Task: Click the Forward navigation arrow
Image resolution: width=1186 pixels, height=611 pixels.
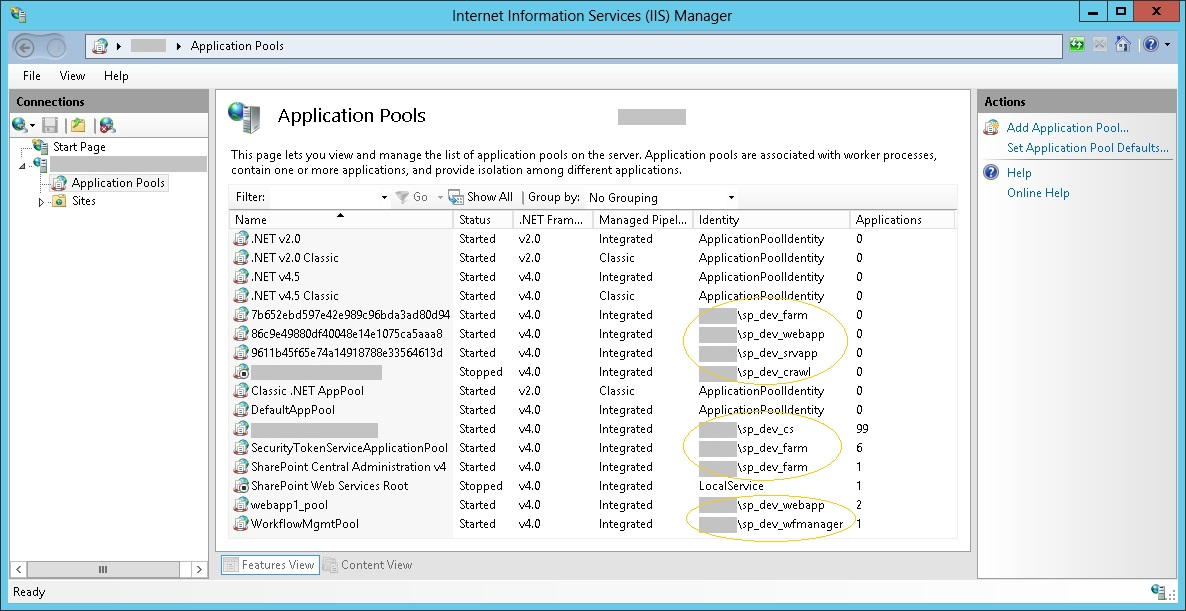Action: [56, 46]
